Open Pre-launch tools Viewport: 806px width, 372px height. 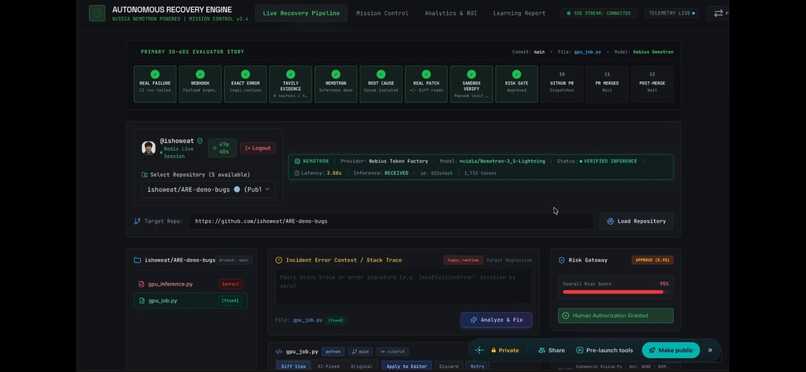(x=604, y=350)
